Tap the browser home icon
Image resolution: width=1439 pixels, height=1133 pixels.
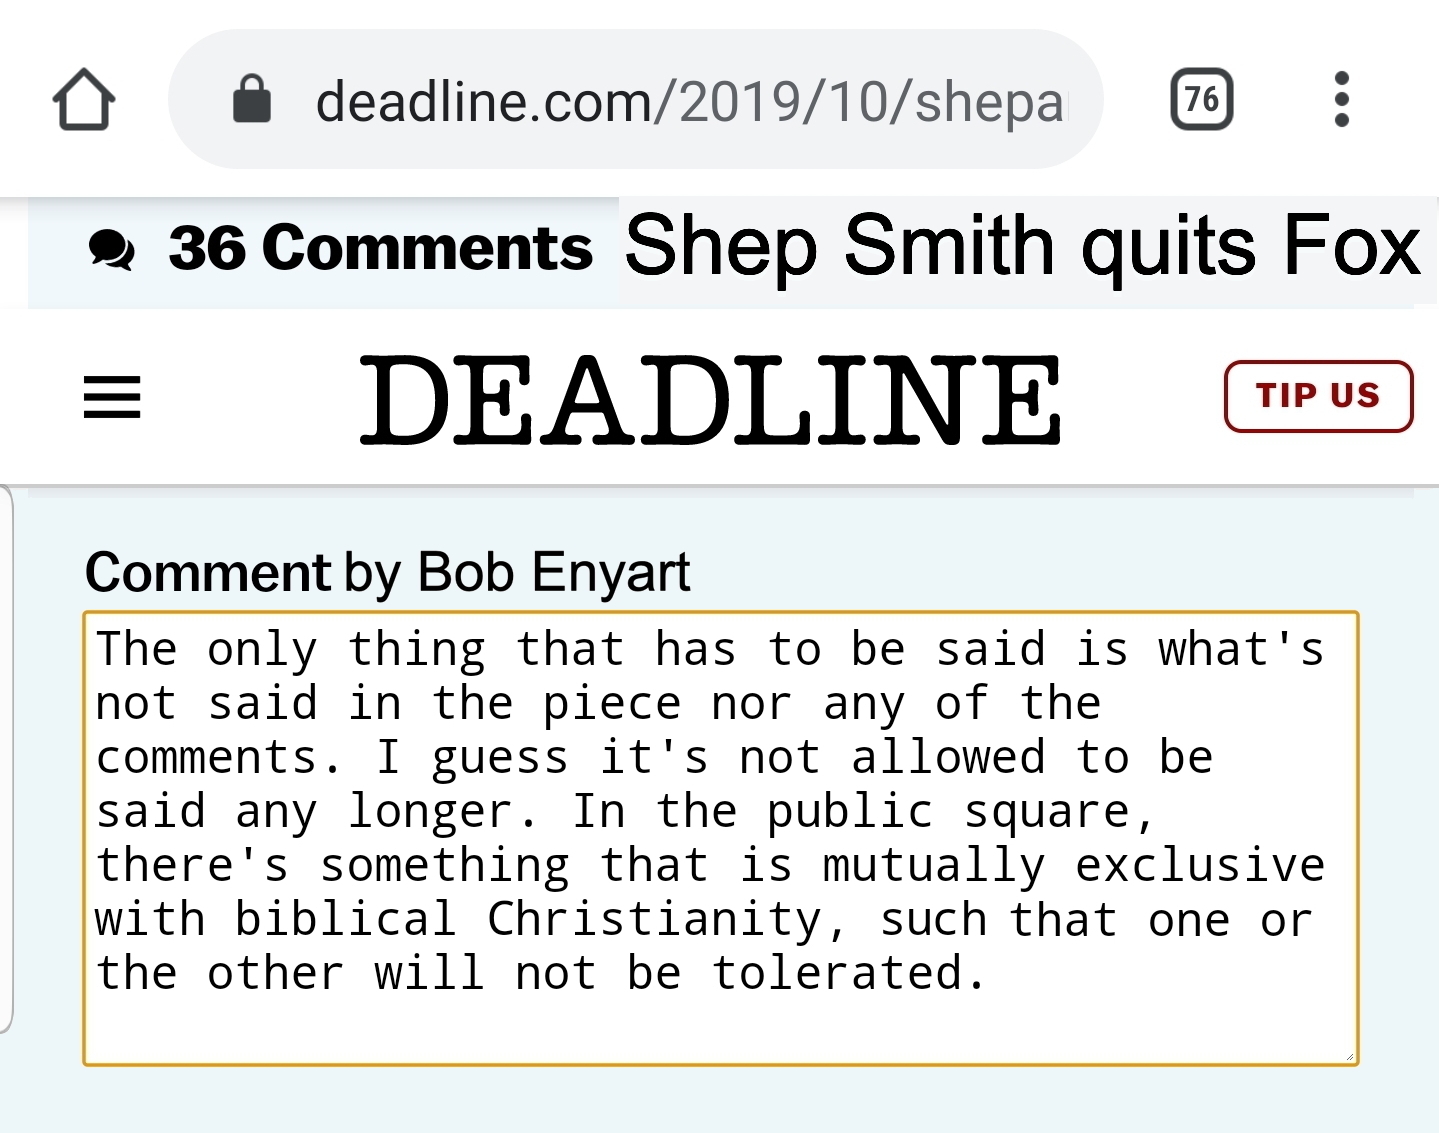(84, 100)
